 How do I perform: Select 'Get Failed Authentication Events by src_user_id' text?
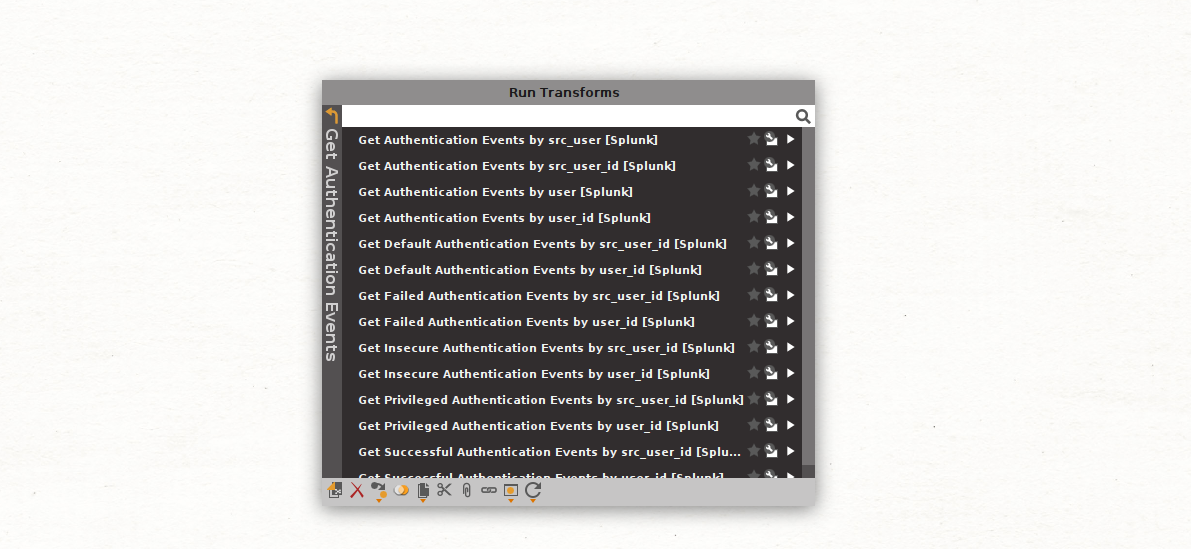[510, 296]
